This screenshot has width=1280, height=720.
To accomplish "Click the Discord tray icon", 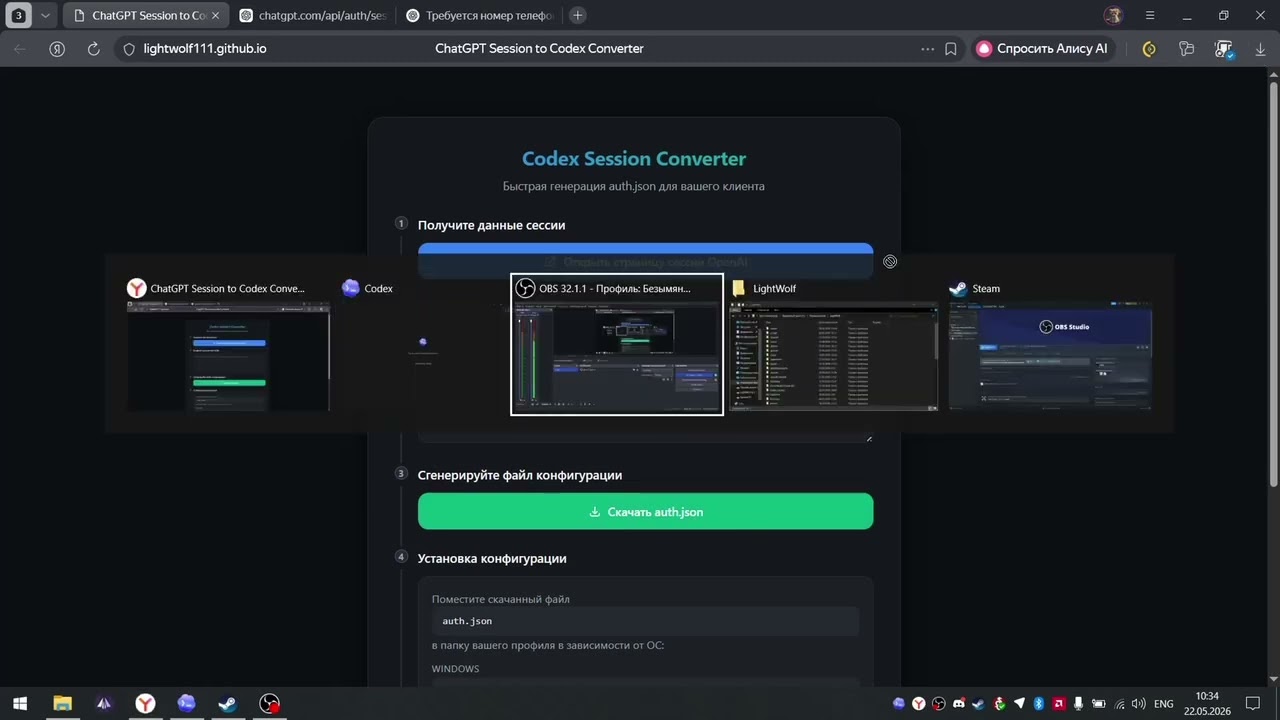I will [959, 704].
